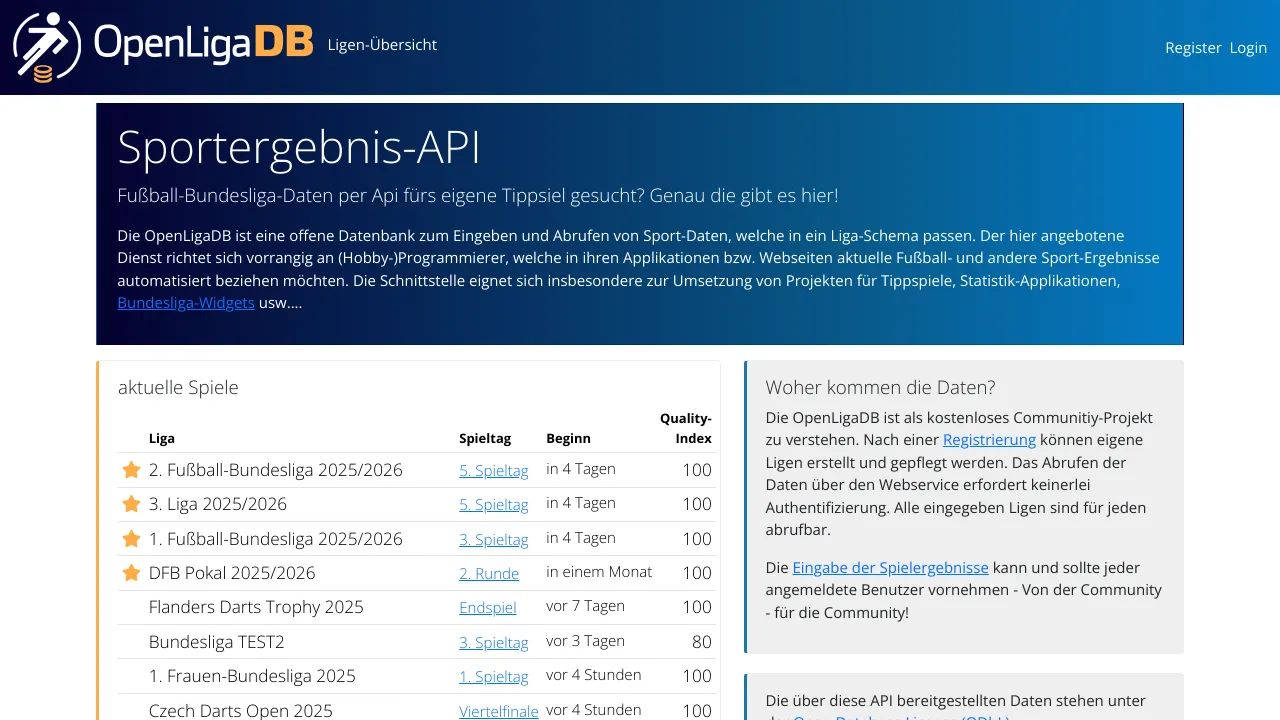Click the 'Woher kommen die Daten?' heading
This screenshot has height=720, width=1280.
pos(880,387)
